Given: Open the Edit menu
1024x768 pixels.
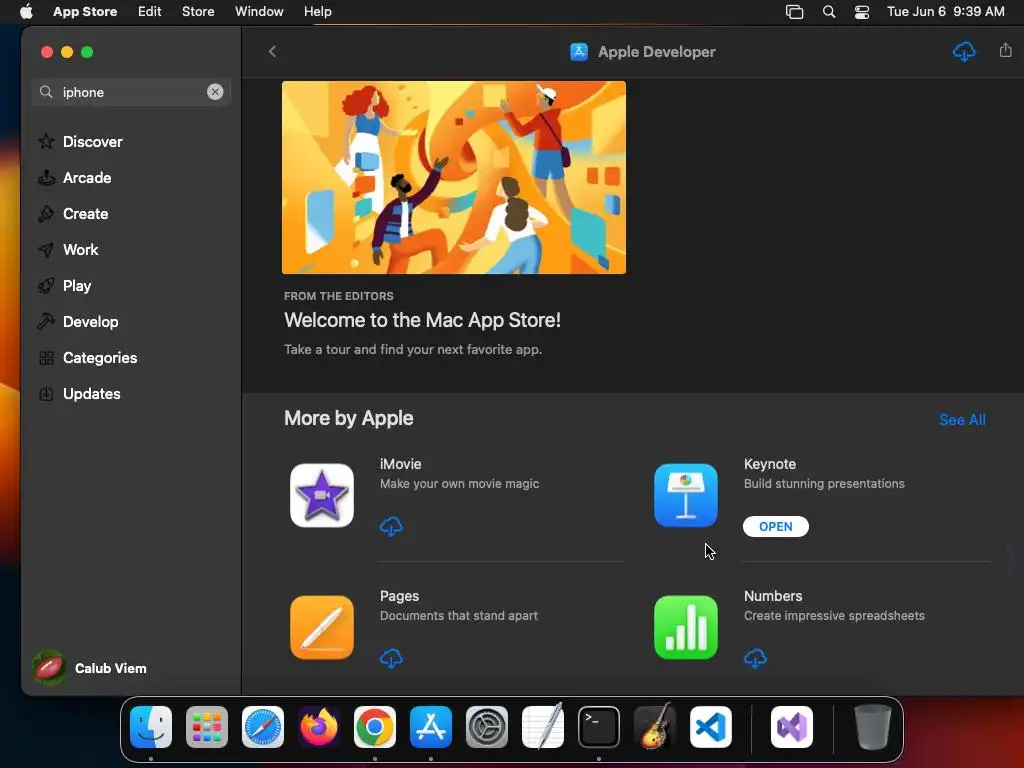Looking at the screenshot, I should click(150, 12).
